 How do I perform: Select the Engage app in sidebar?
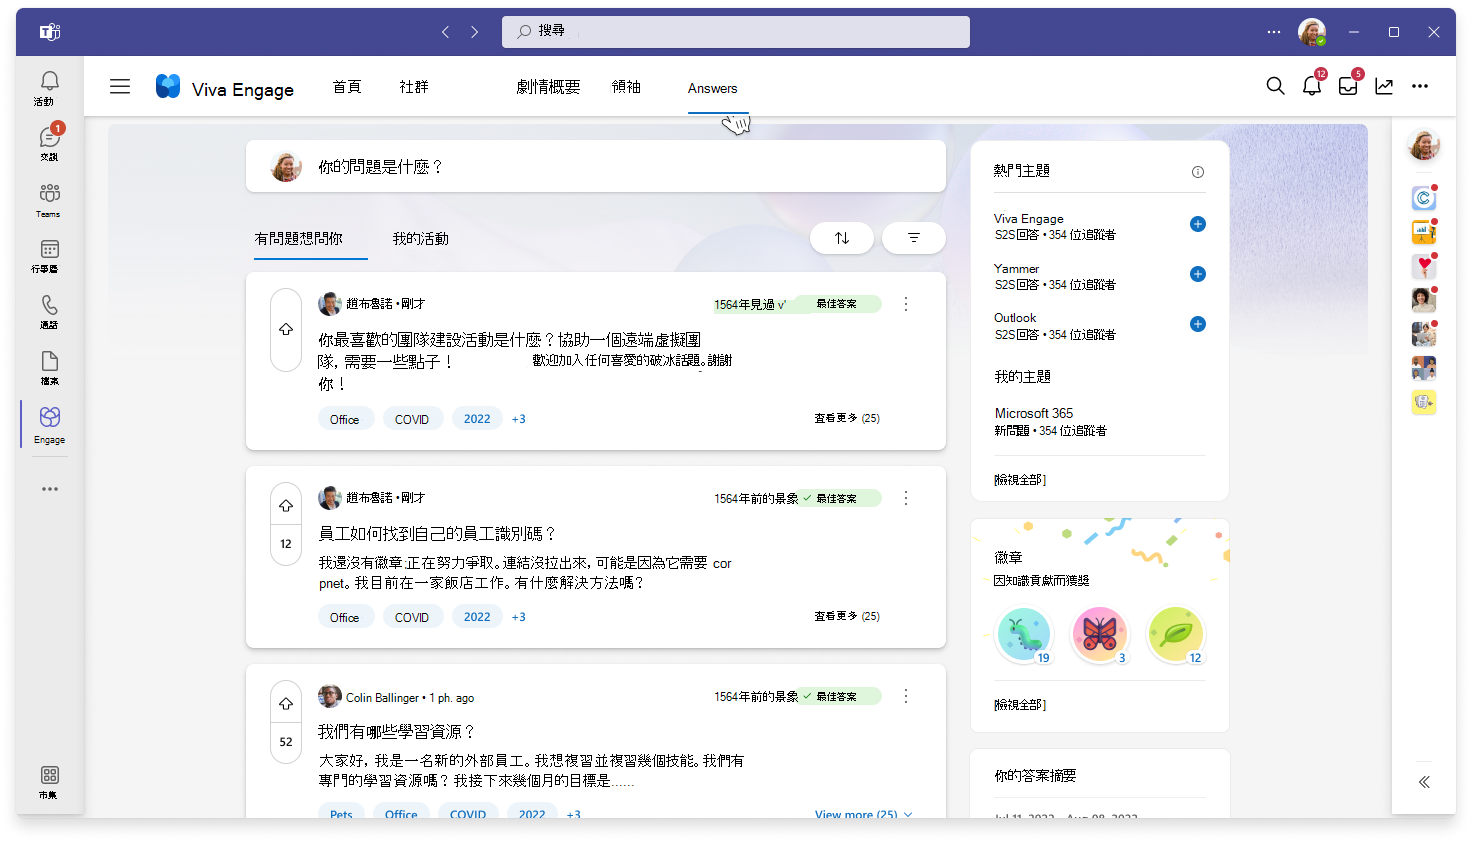tap(49, 424)
